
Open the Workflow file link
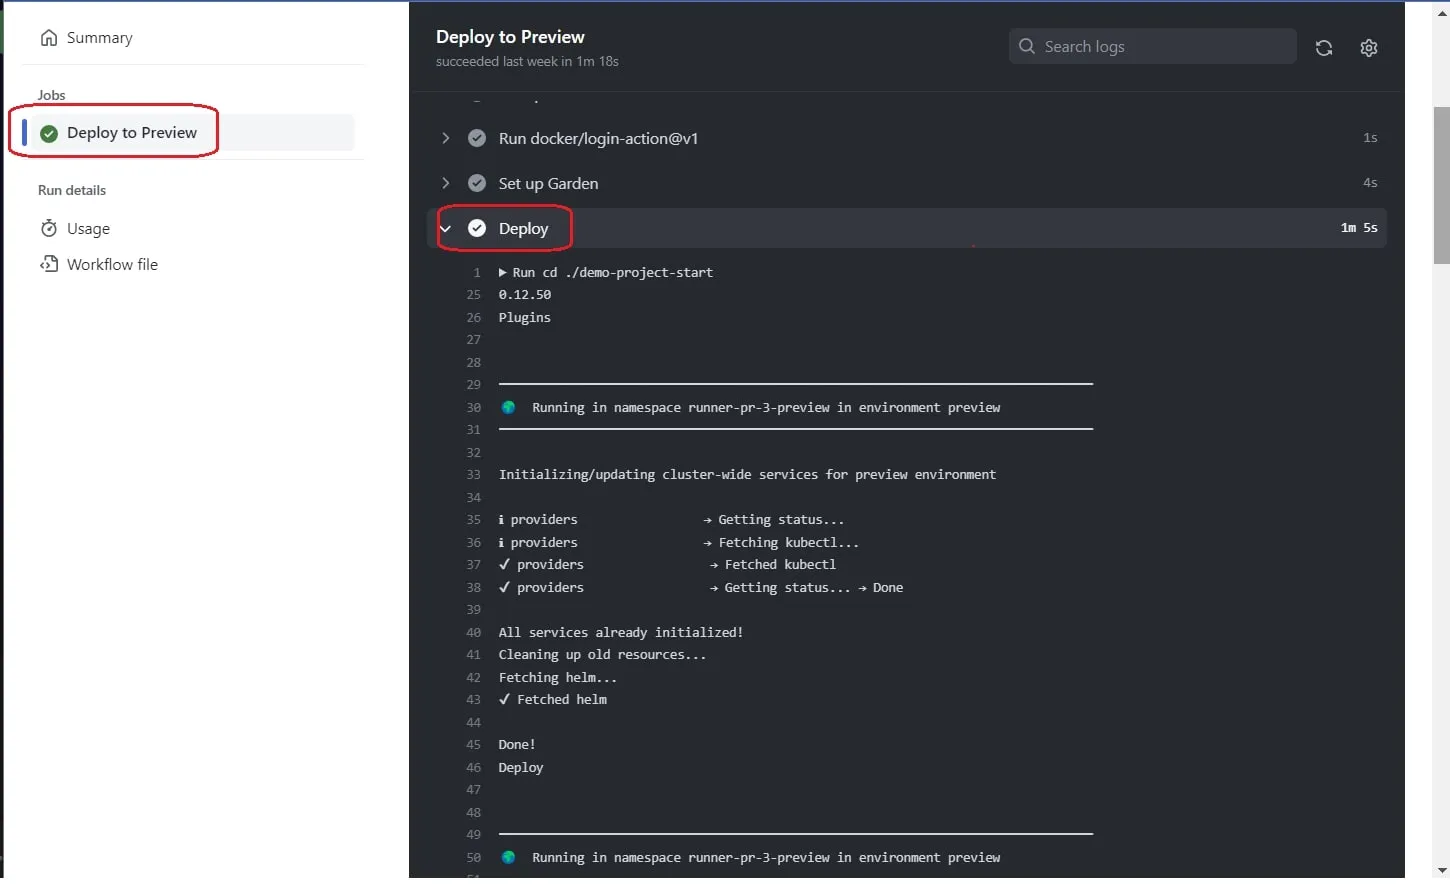tap(112, 264)
